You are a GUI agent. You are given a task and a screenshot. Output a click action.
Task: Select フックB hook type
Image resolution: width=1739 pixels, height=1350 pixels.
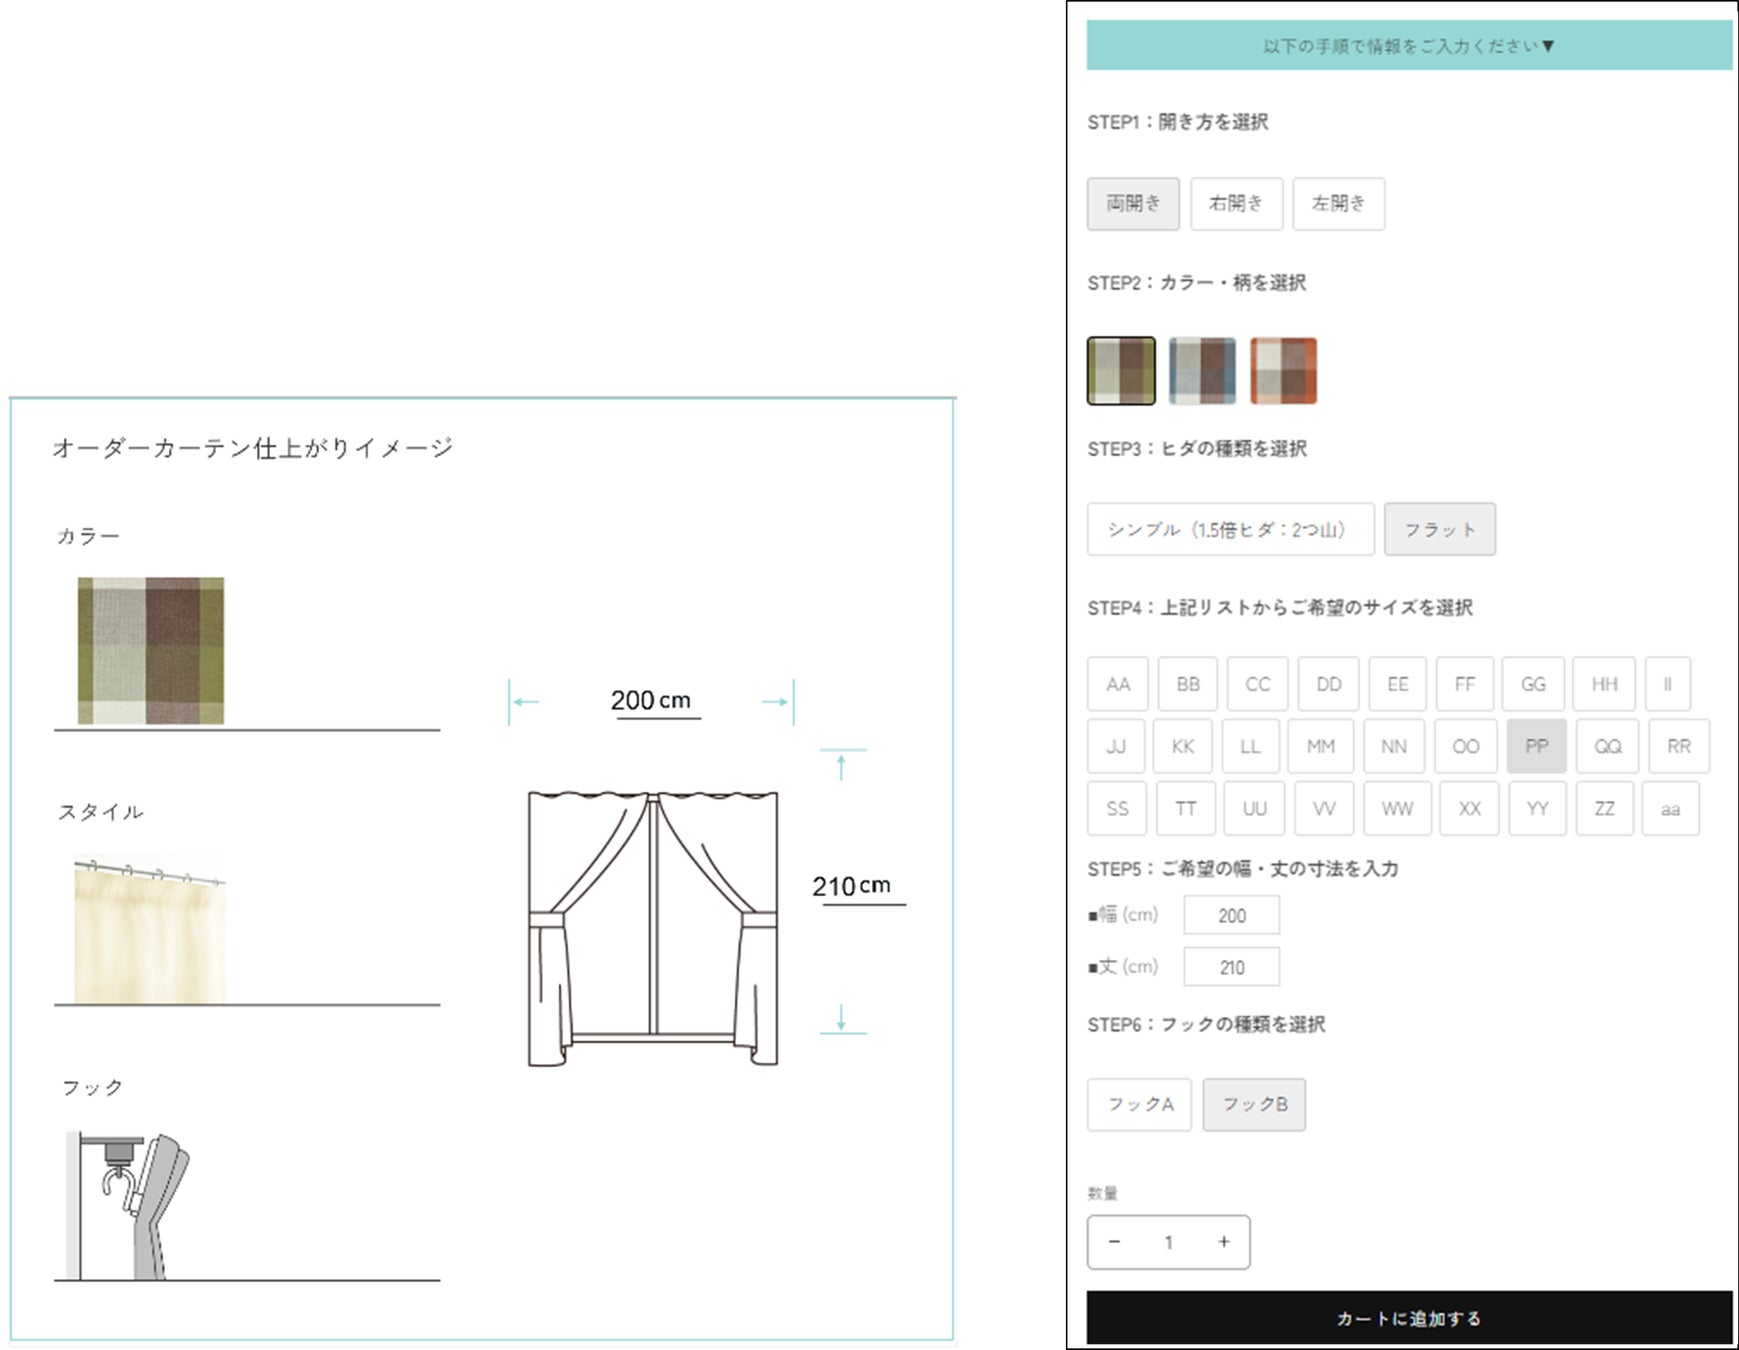tap(1254, 1104)
